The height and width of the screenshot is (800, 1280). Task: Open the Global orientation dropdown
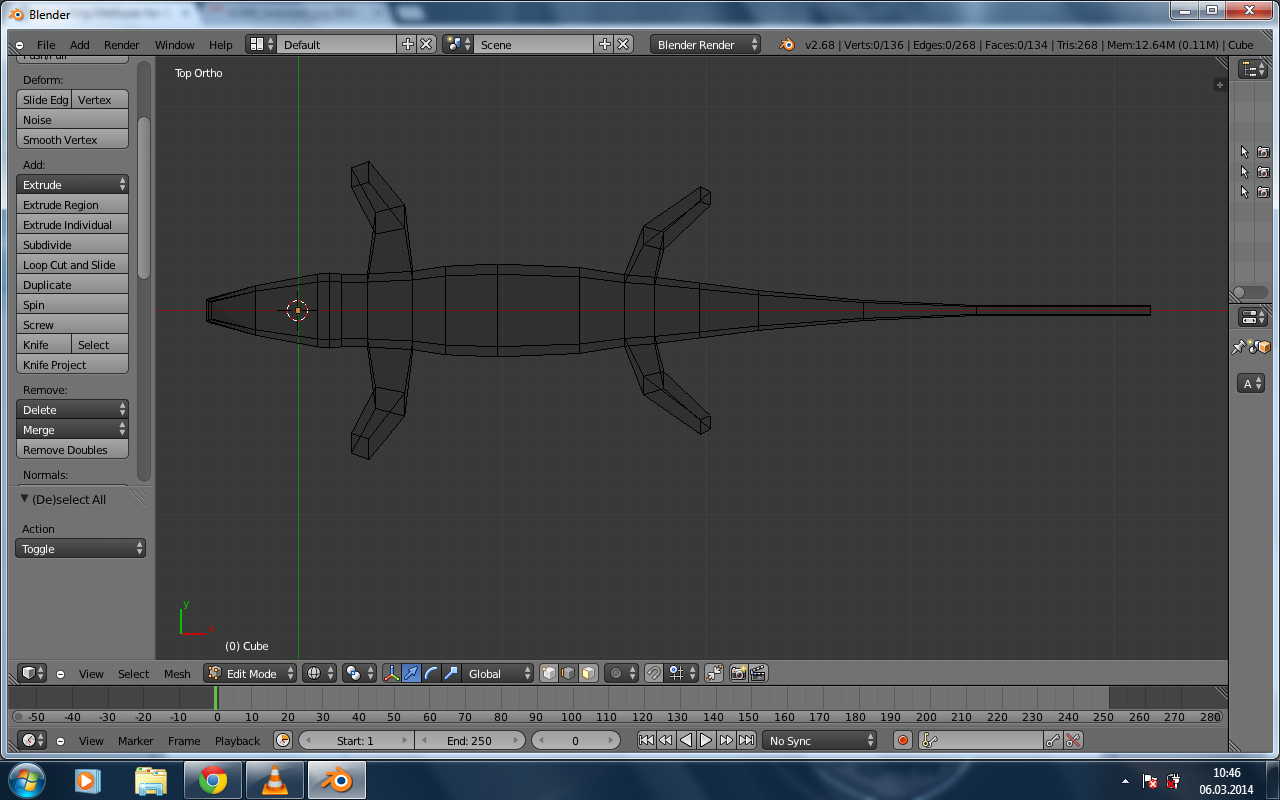tap(499, 673)
